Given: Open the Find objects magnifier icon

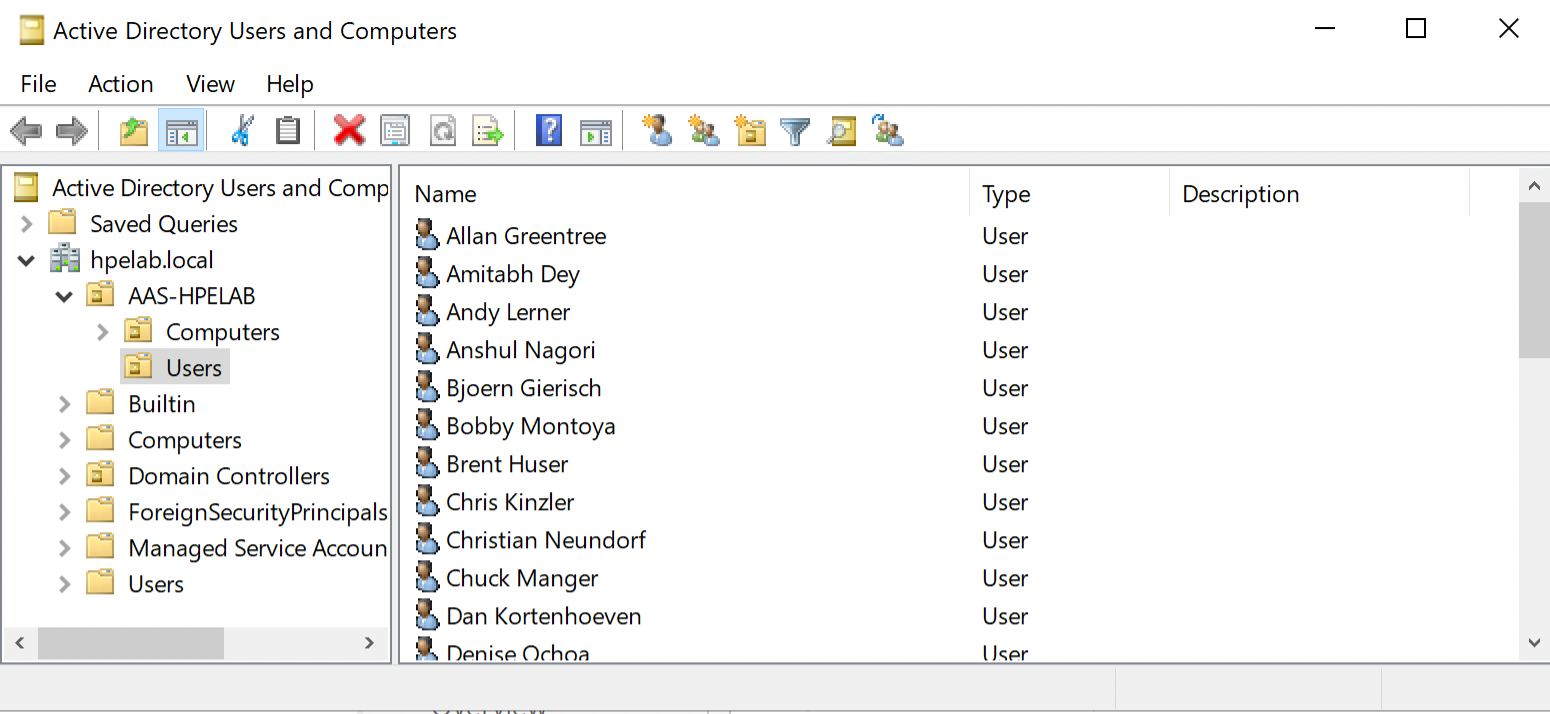Looking at the screenshot, I should [842, 130].
